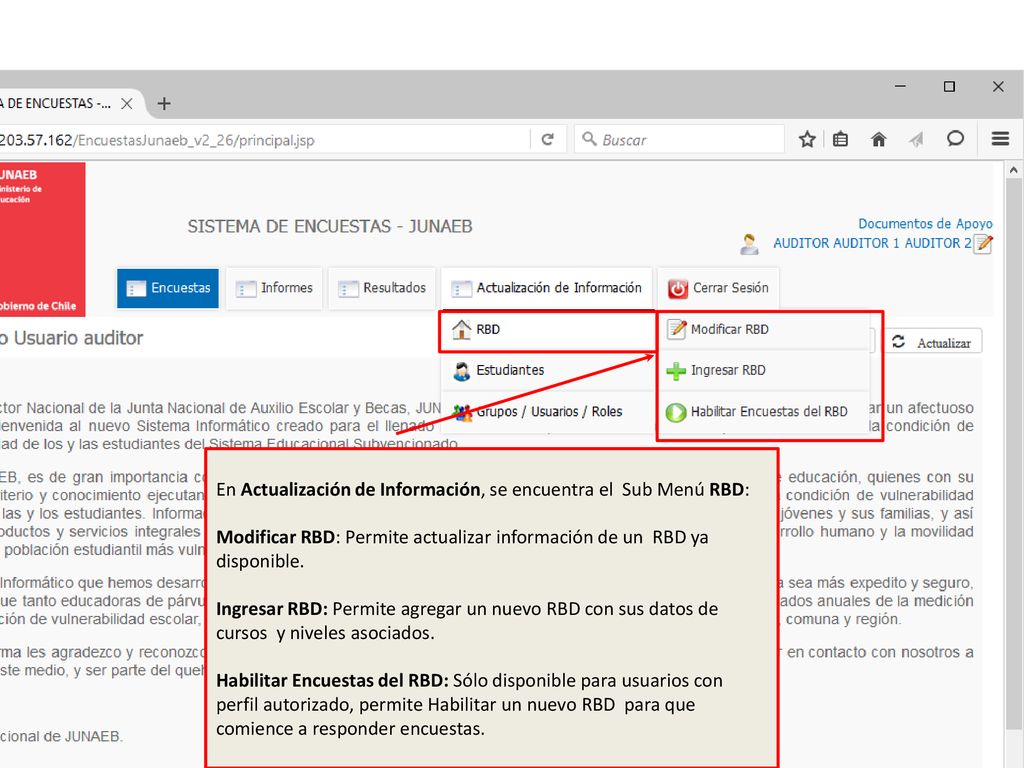Click the JUNAEB red logo

pos(40,239)
